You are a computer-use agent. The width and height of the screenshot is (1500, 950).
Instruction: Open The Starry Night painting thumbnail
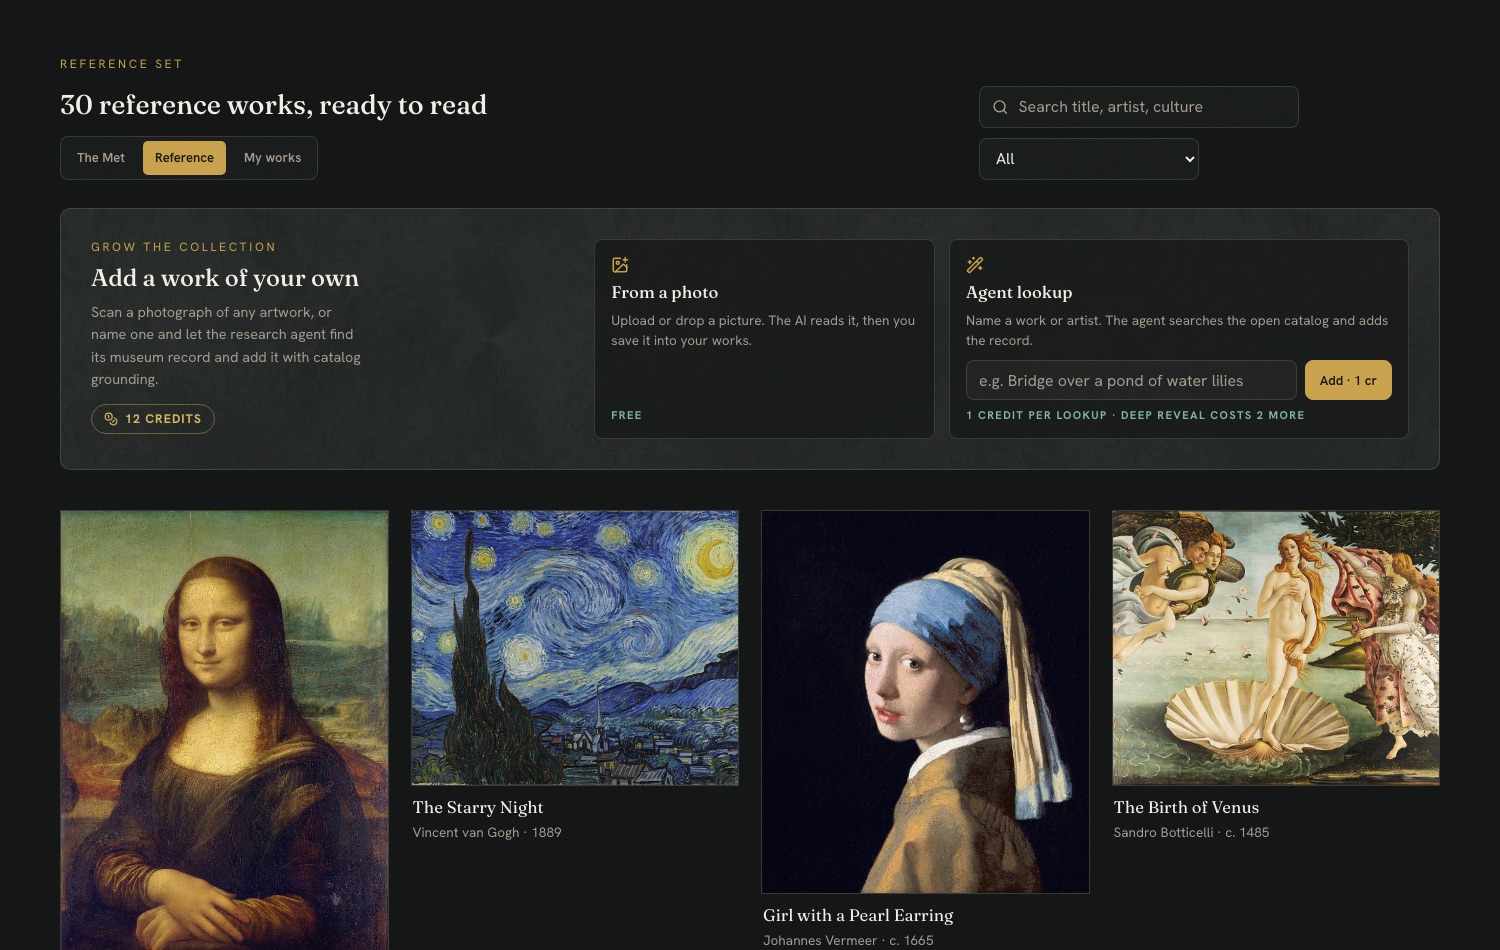point(575,648)
